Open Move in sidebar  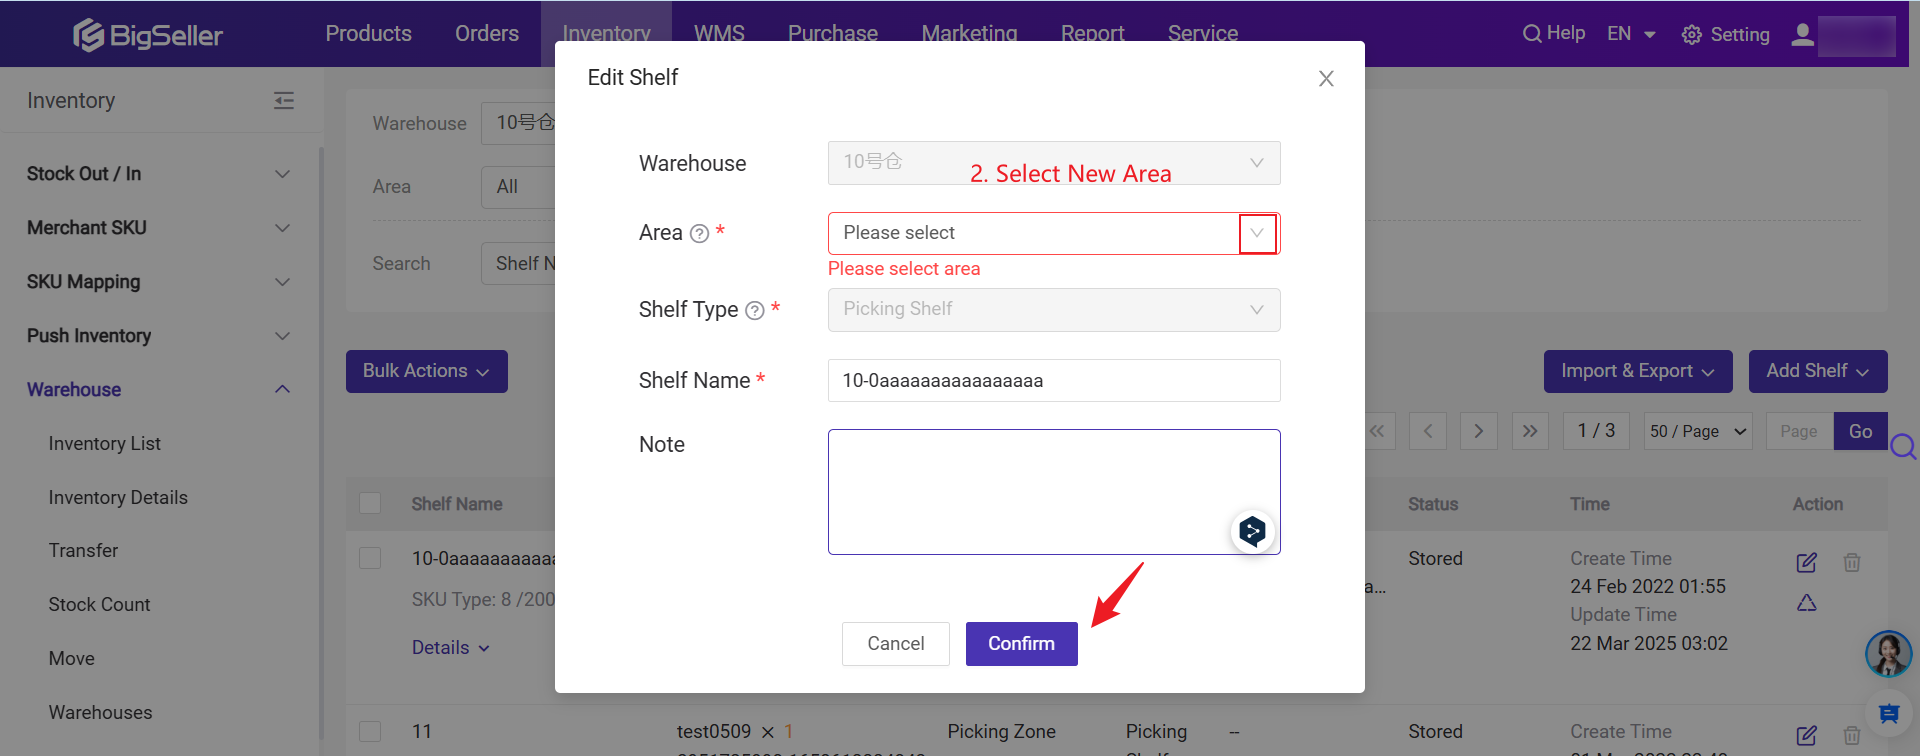pos(71,659)
